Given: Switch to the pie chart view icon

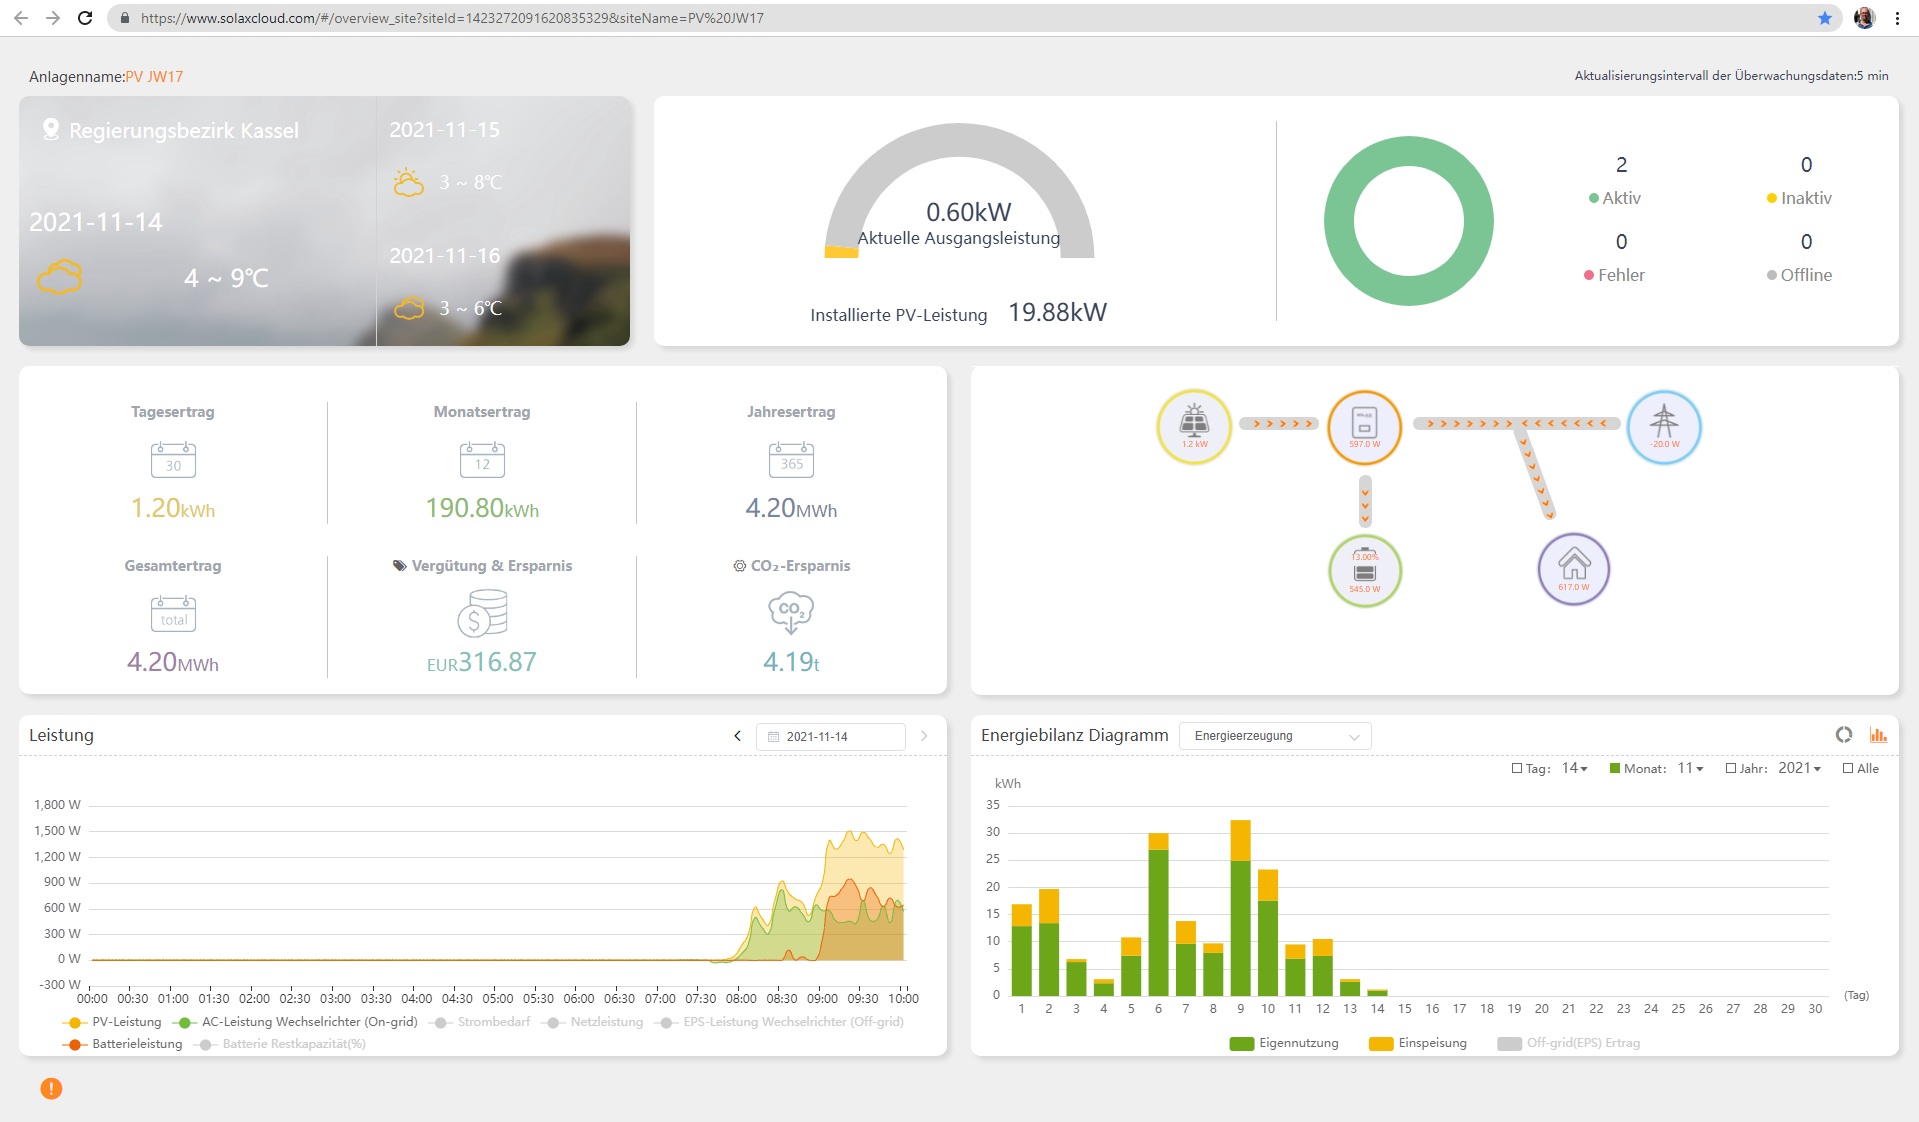Looking at the screenshot, I should point(1843,735).
